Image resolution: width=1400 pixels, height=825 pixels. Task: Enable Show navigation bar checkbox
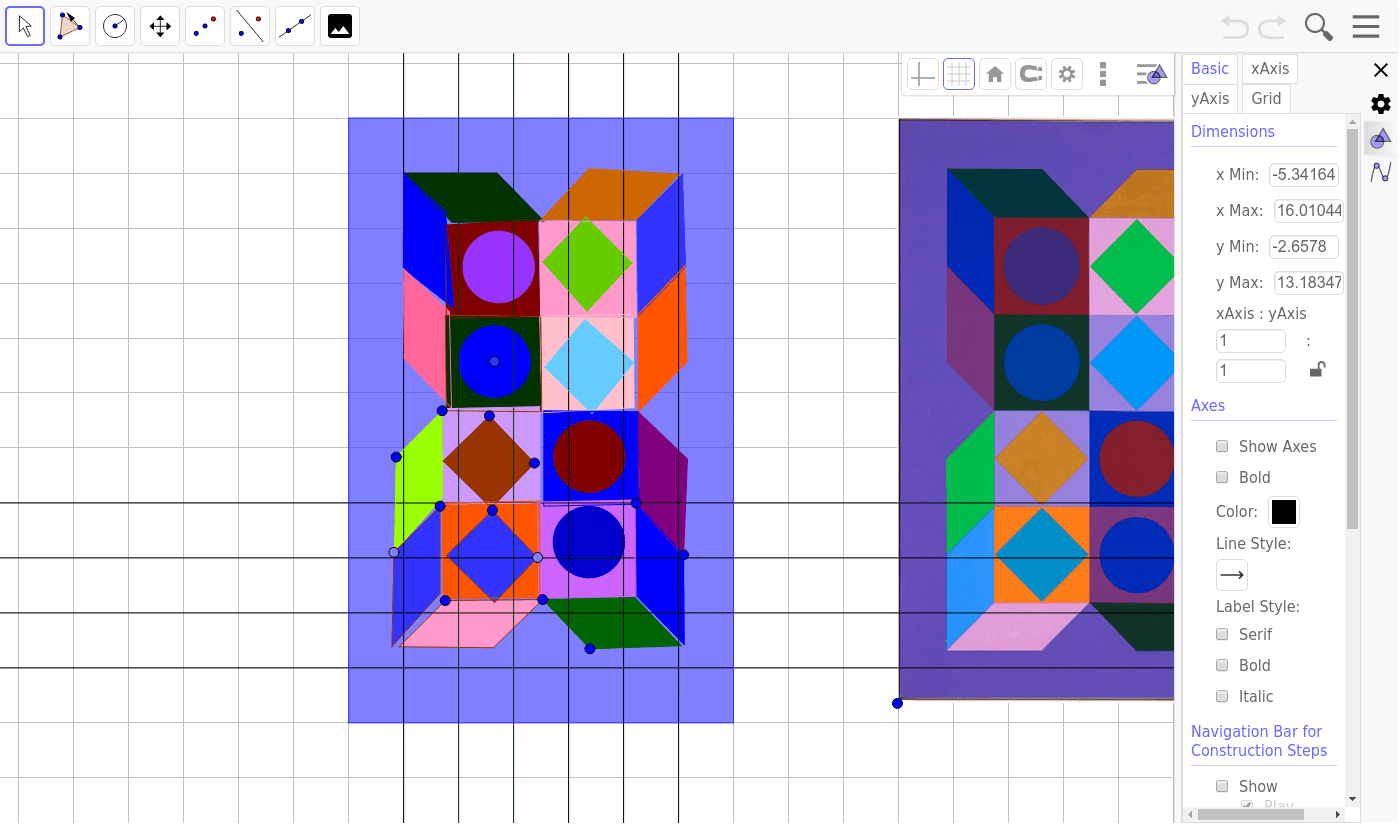click(x=1222, y=786)
